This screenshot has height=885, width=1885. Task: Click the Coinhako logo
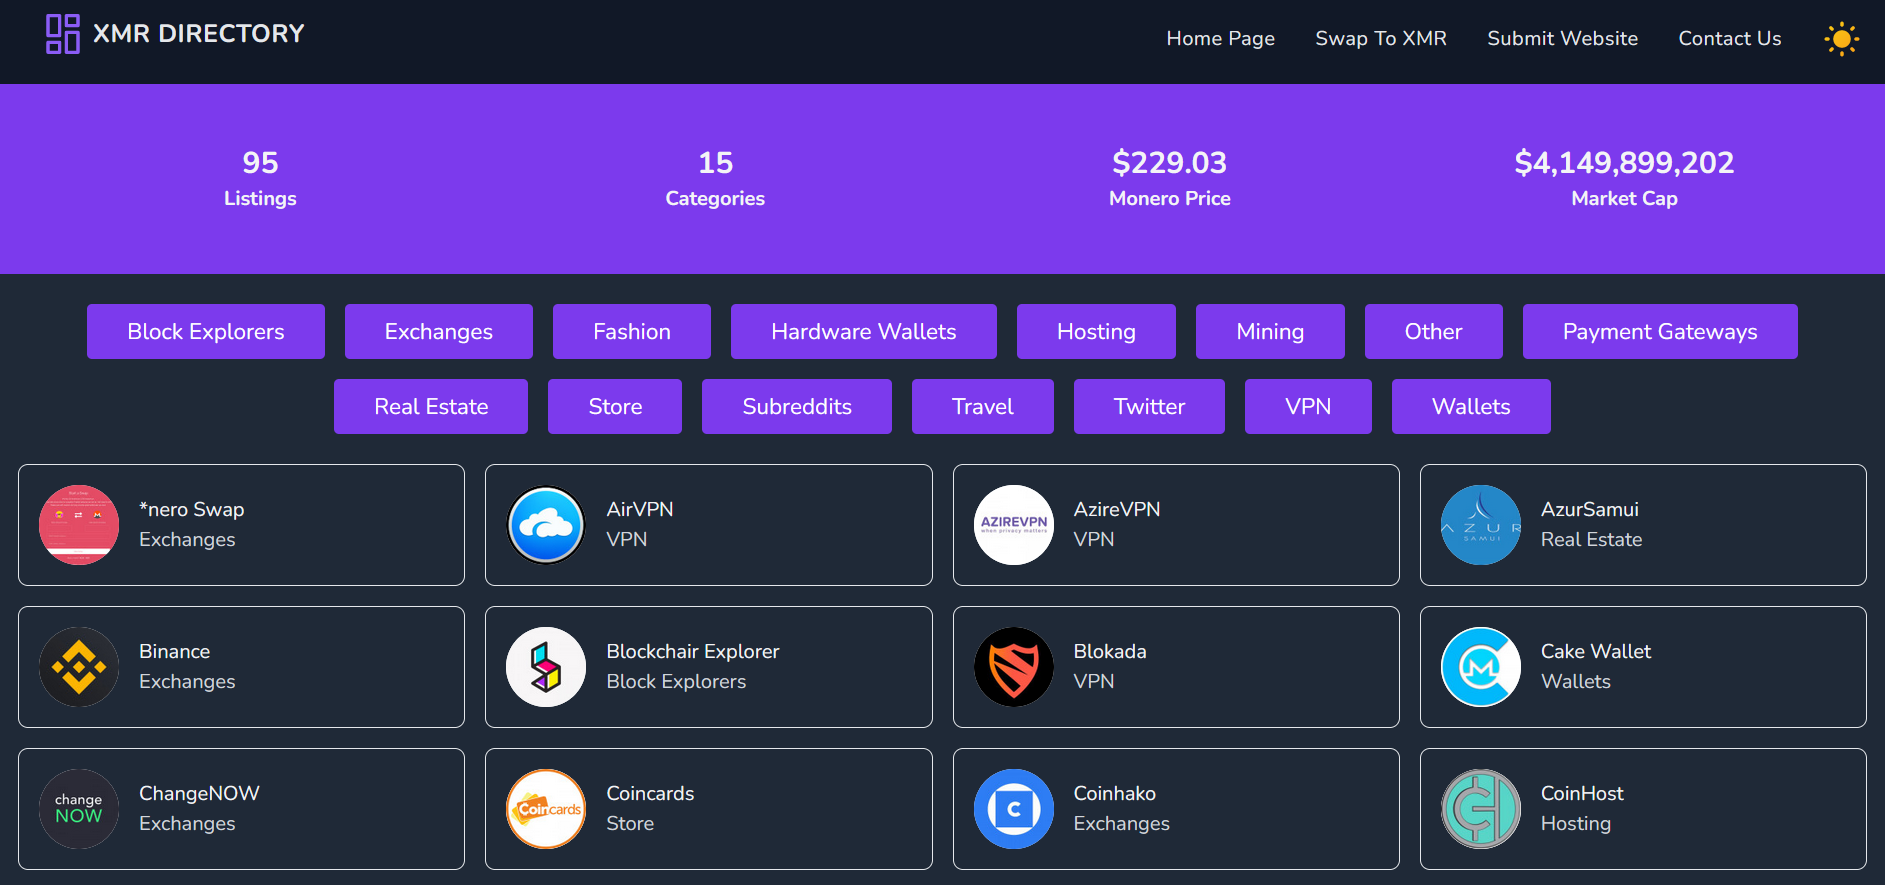[1014, 809]
